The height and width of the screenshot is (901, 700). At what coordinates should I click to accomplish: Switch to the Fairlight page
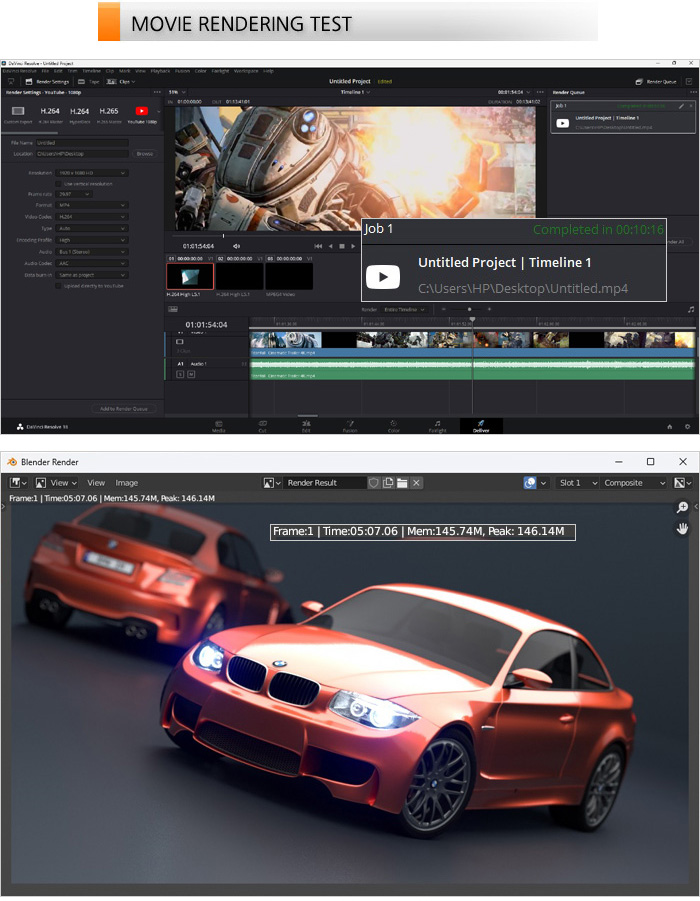[437, 426]
